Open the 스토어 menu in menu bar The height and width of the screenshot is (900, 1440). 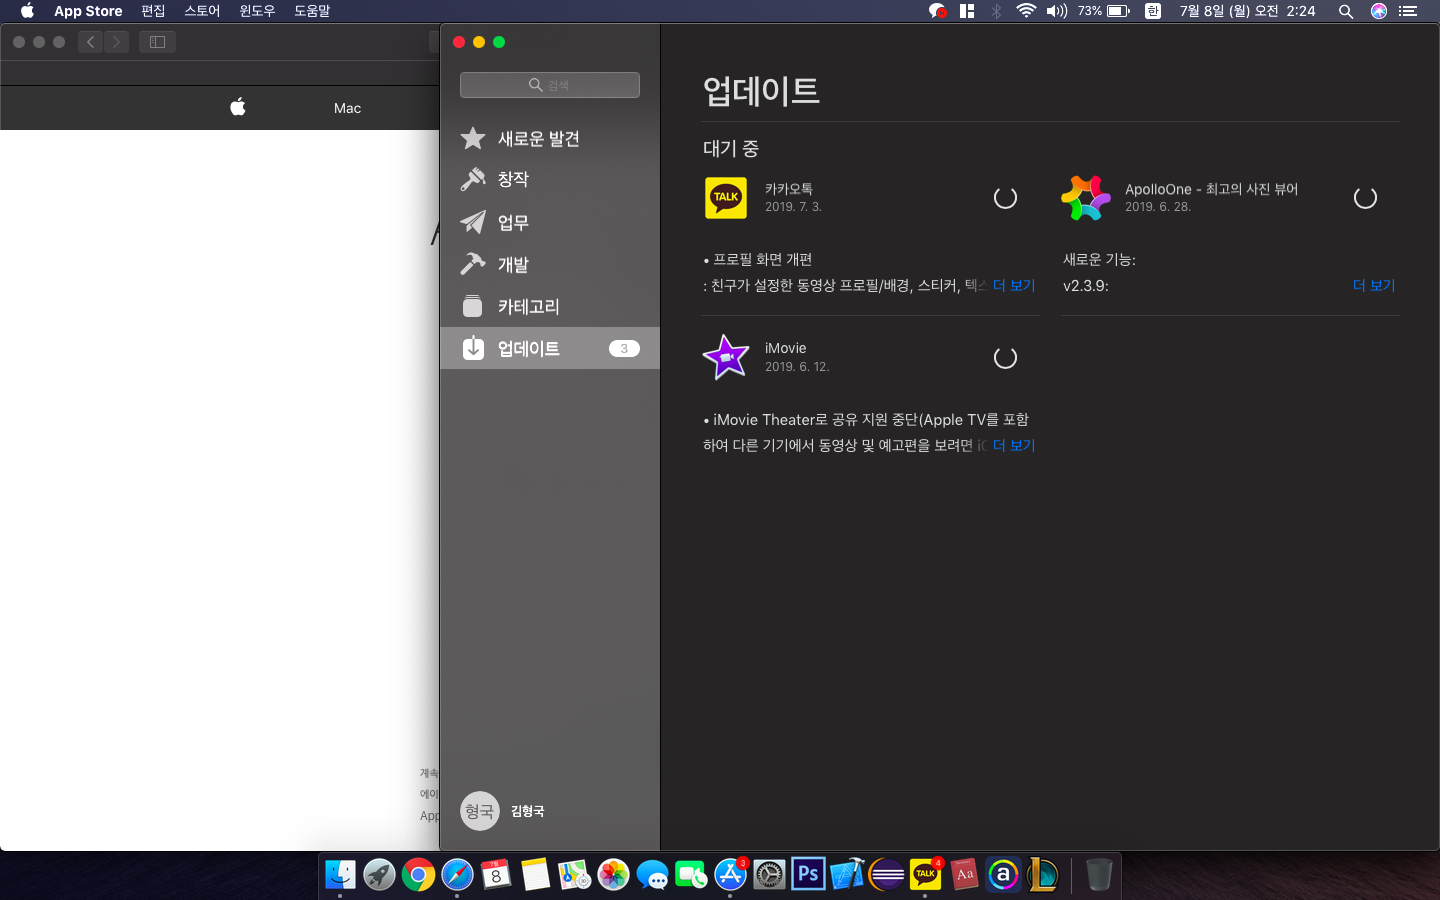coord(202,11)
